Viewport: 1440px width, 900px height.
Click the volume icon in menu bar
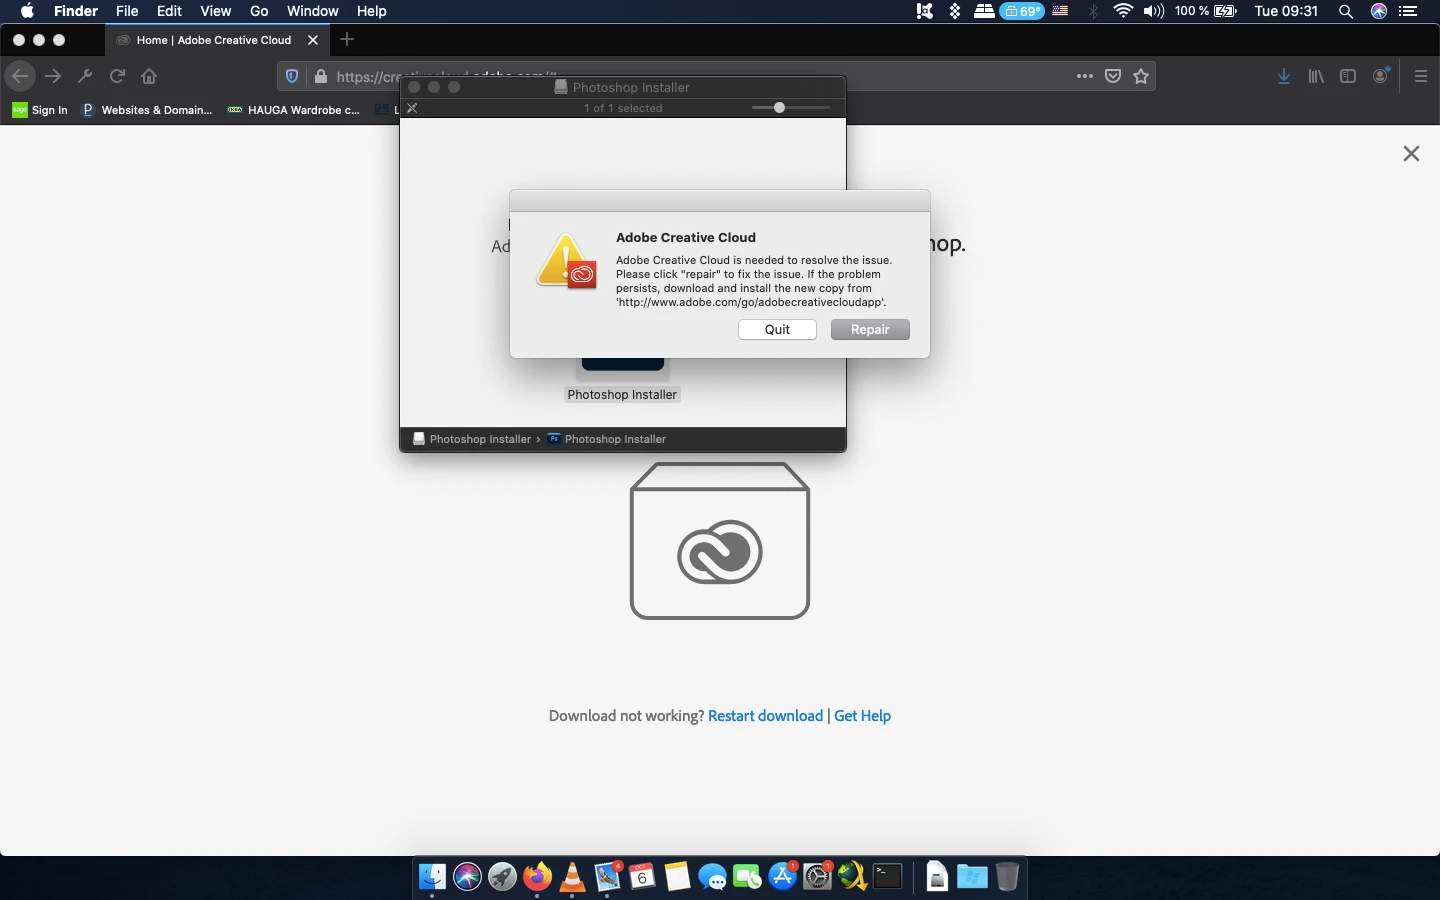1154,11
